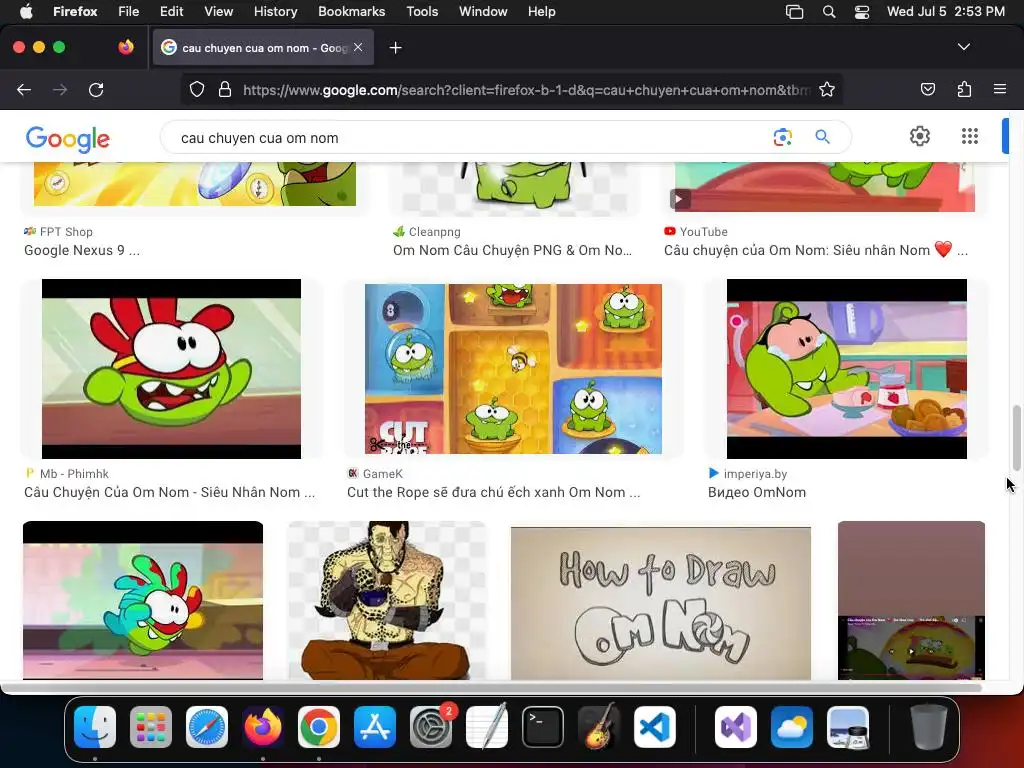Open Launchpad from the Dock
This screenshot has width=1024, height=768.
(151, 727)
